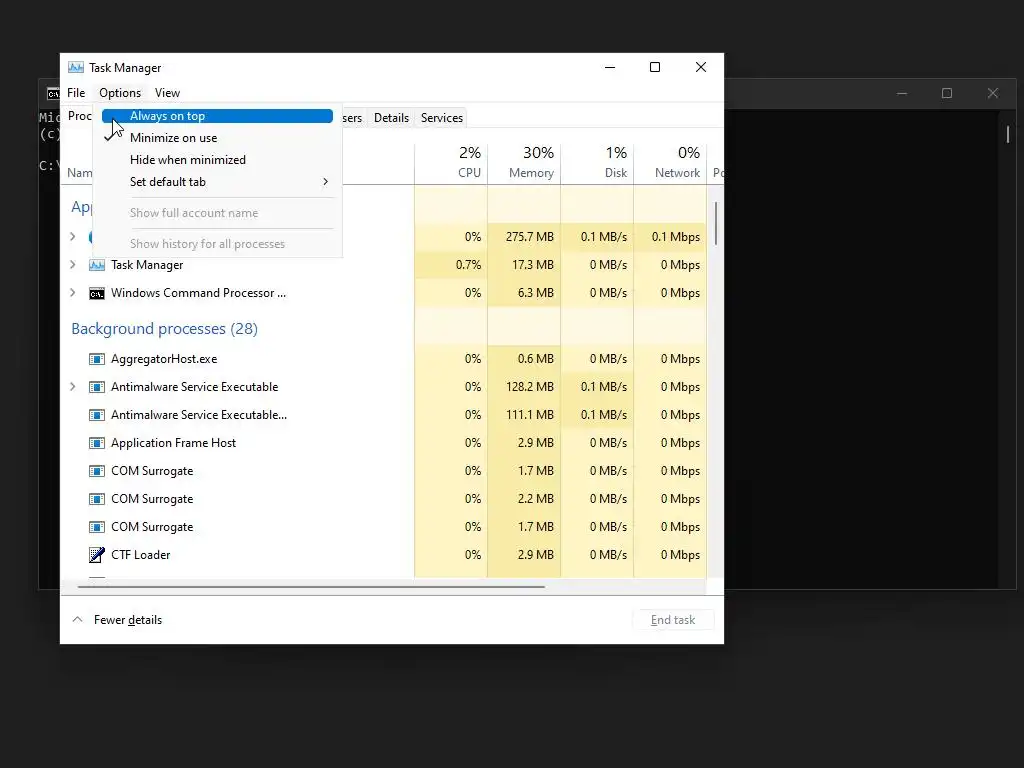Maximize the Command Prompt window behind

coord(947,93)
